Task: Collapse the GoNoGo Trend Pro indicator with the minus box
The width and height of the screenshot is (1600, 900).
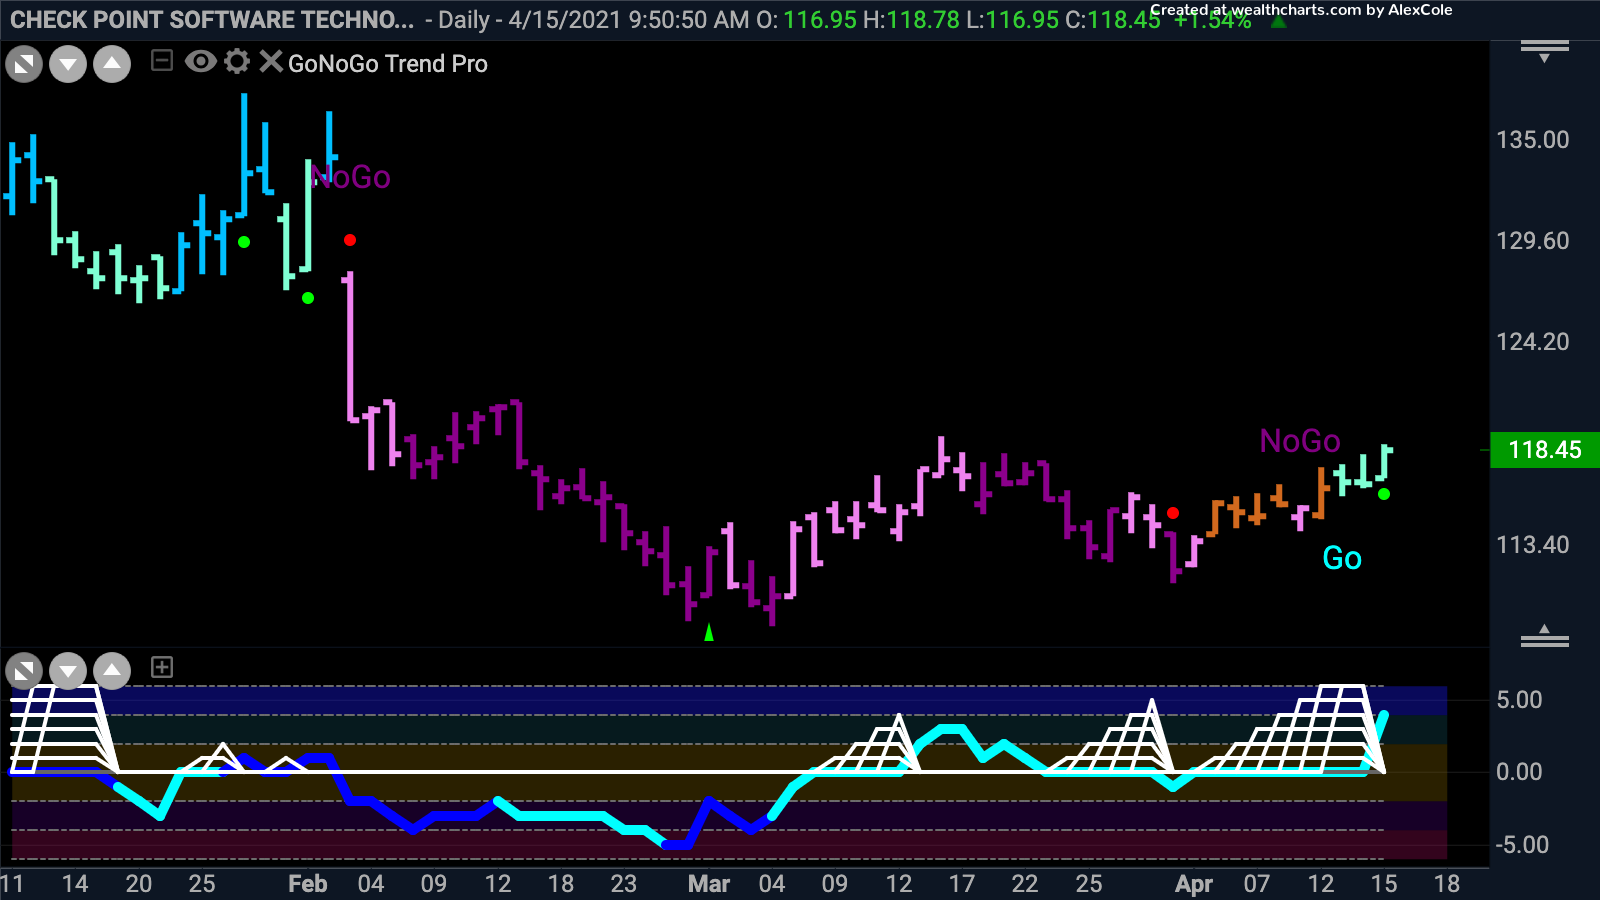Action: click(x=162, y=62)
